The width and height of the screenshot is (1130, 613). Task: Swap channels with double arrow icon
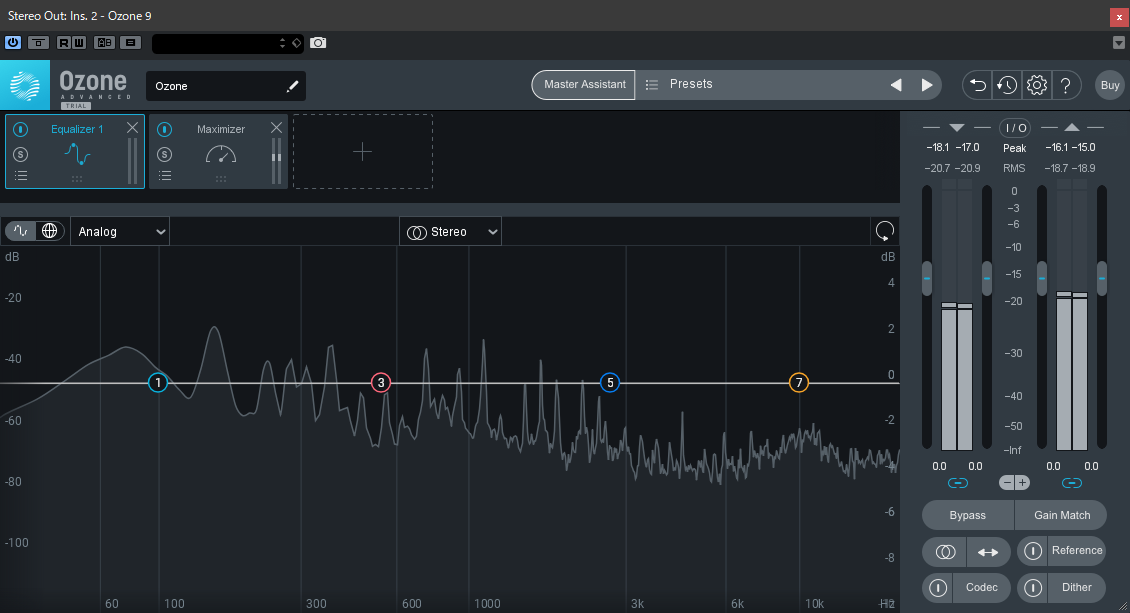pyautogui.click(x=988, y=552)
